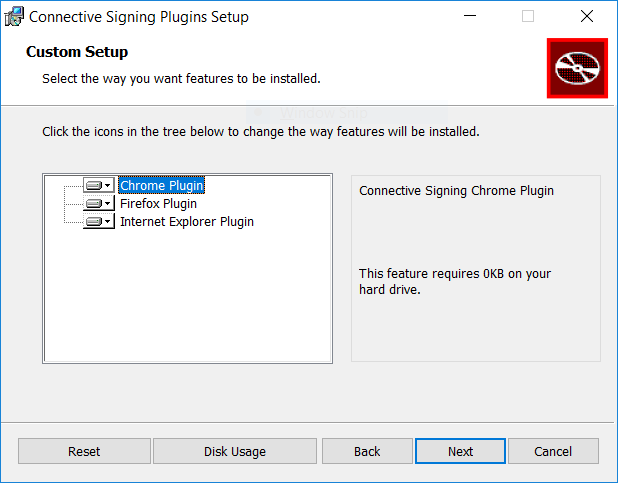Select the Chrome Plugin tree label
The width and height of the screenshot is (618, 483).
pyautogui.click(x=161, y=185)
